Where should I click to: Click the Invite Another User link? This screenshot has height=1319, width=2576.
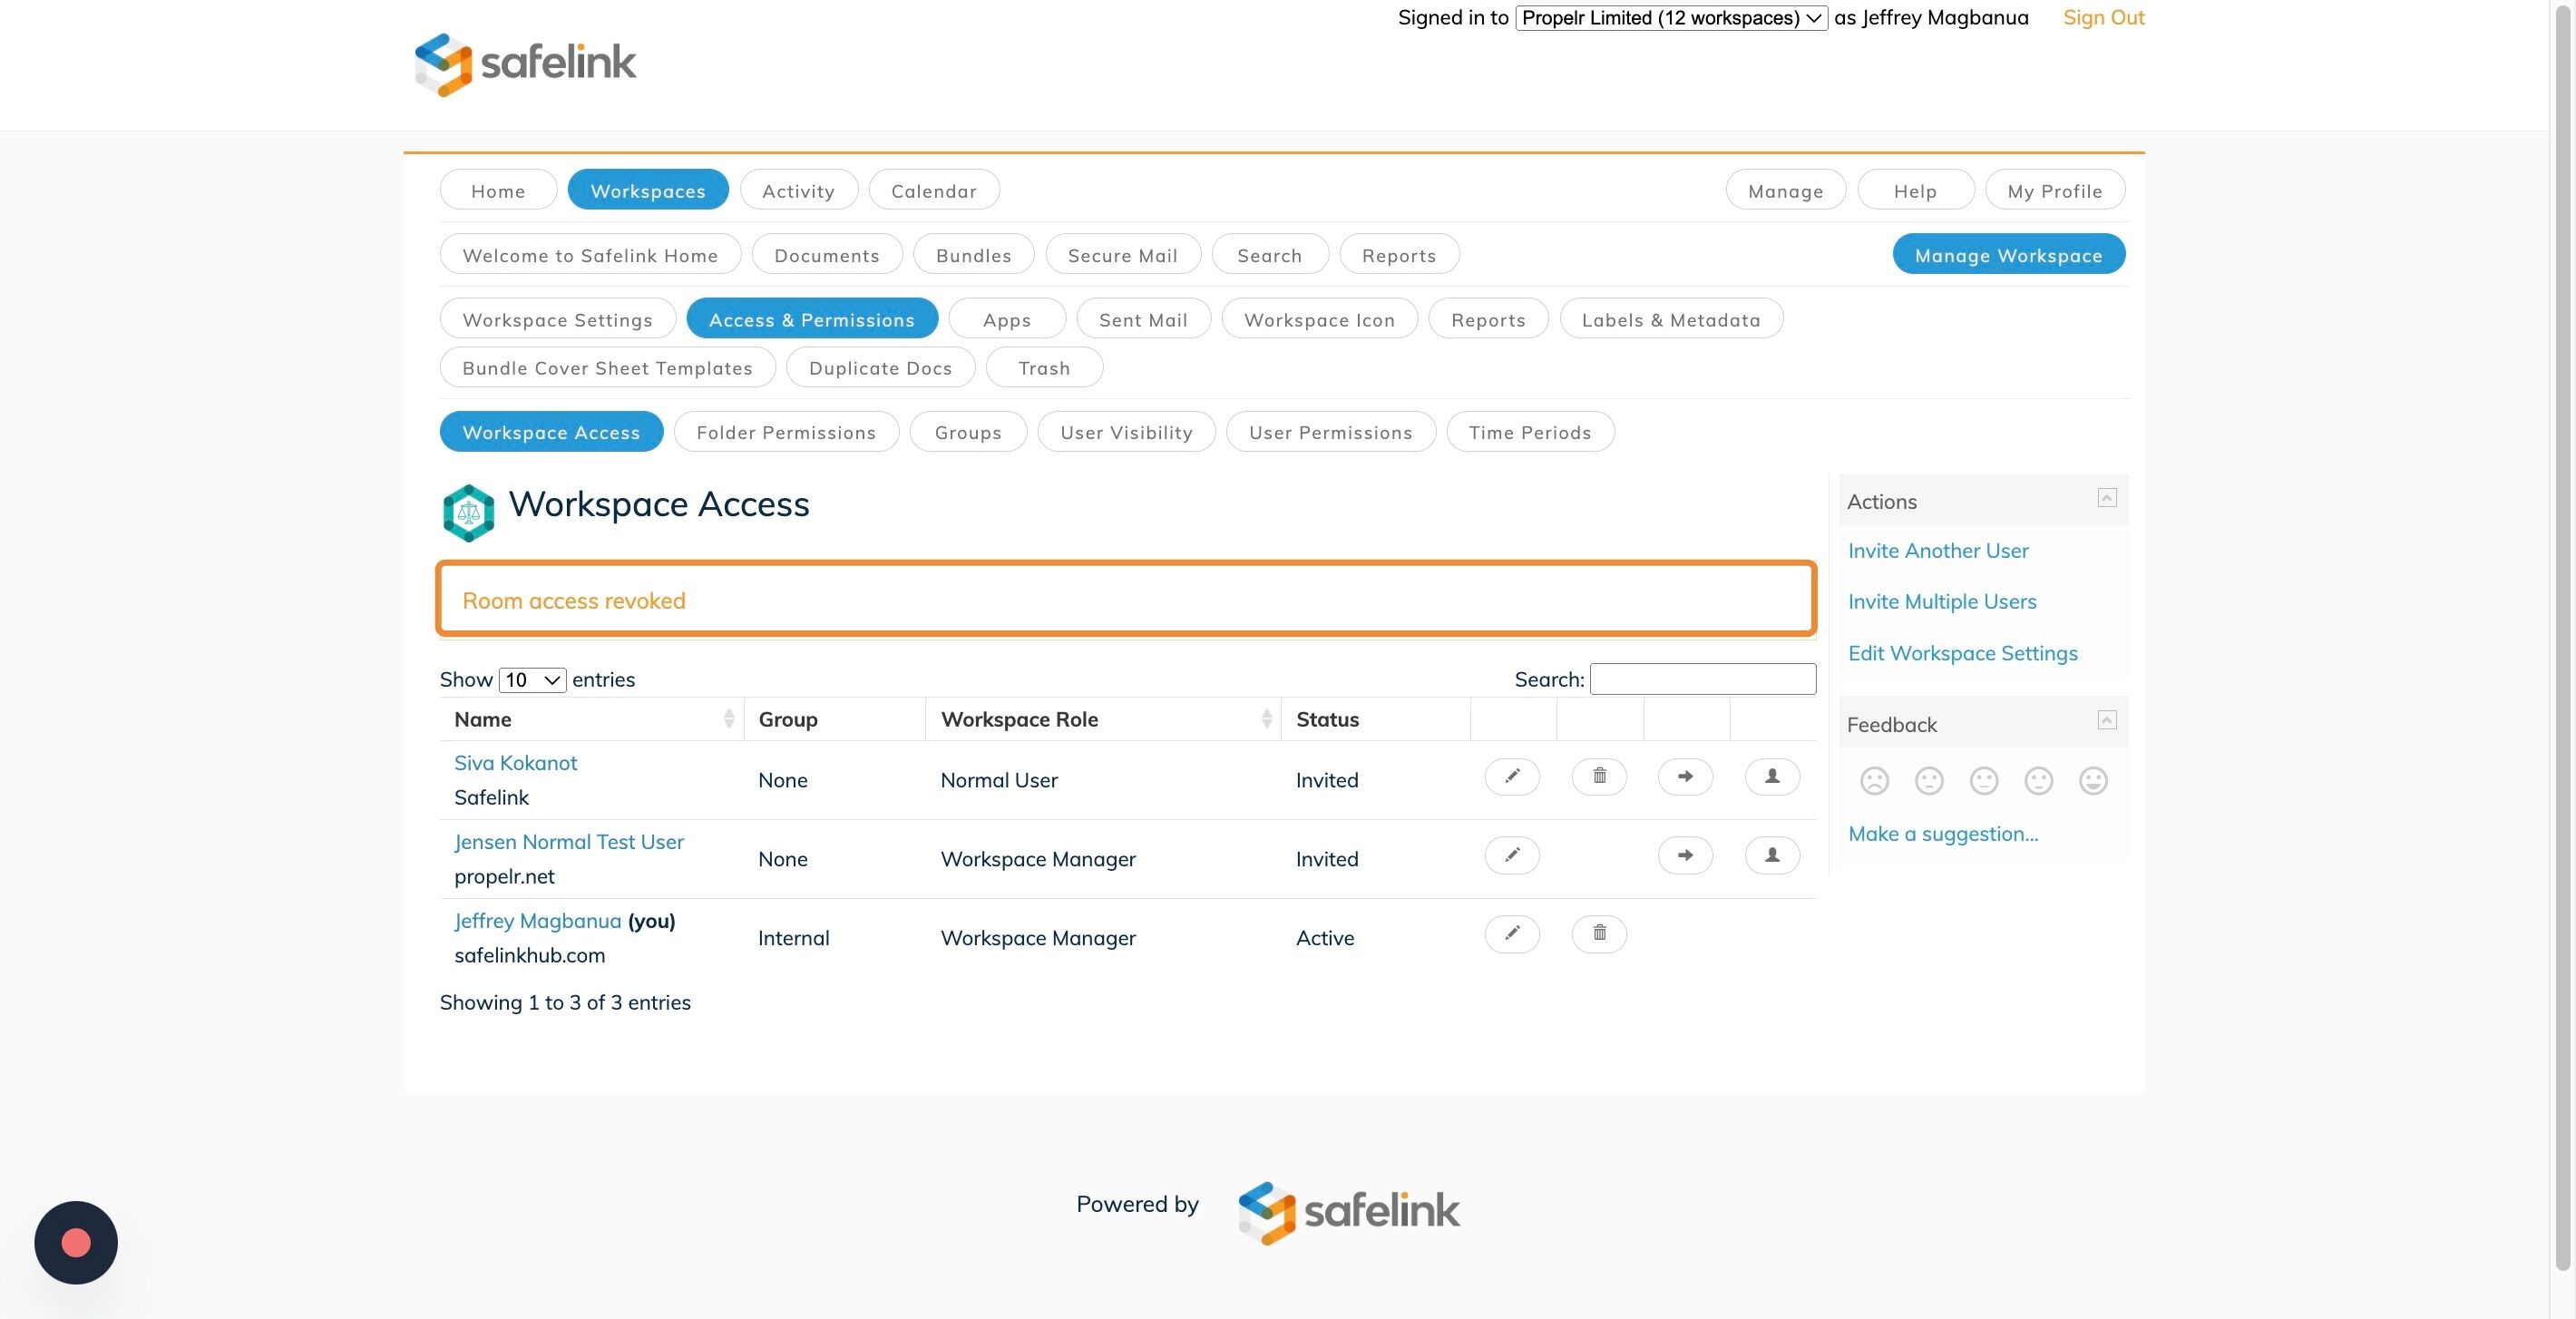click(x=1937, y=551)
